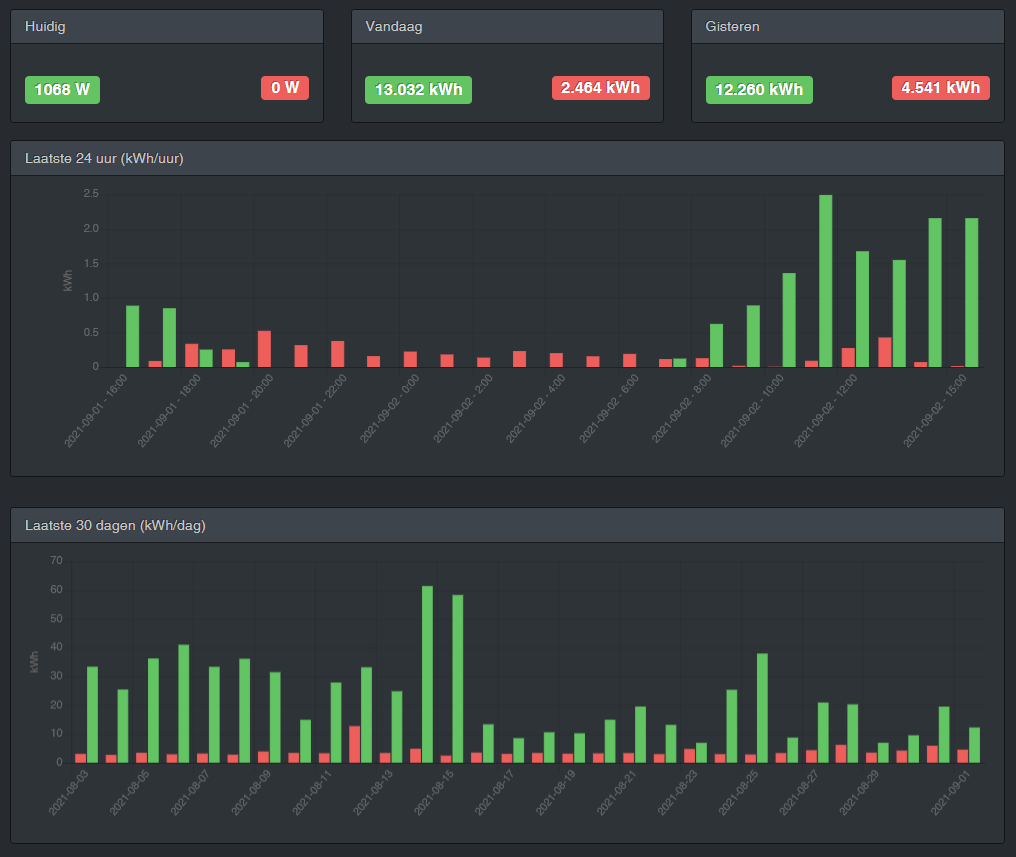Click the 2021-09-02 - 15:00 axis label
Image resolution: width=1016 pixels, height=857 pixels.
point(935,411)
